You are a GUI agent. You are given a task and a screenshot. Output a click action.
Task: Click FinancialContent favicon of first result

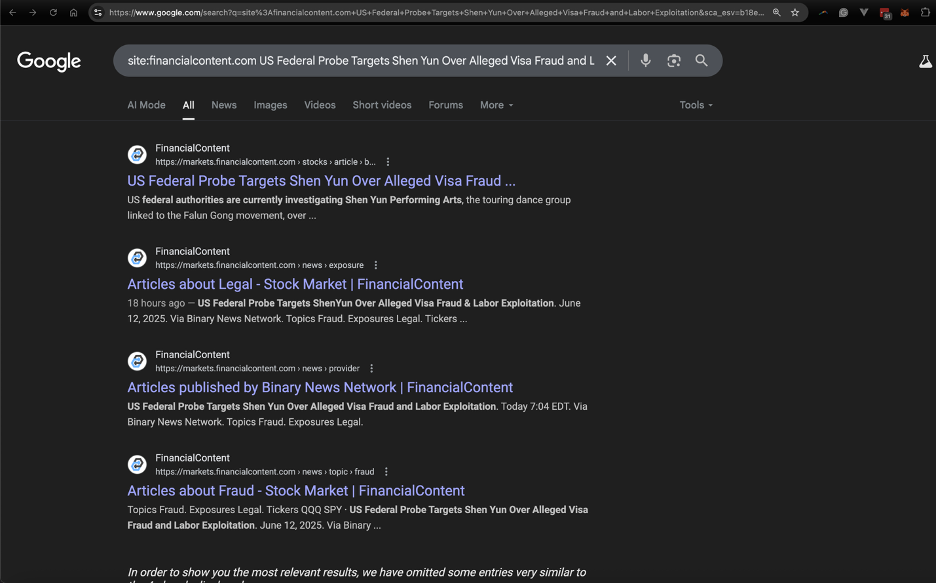(x=137, y=155)
